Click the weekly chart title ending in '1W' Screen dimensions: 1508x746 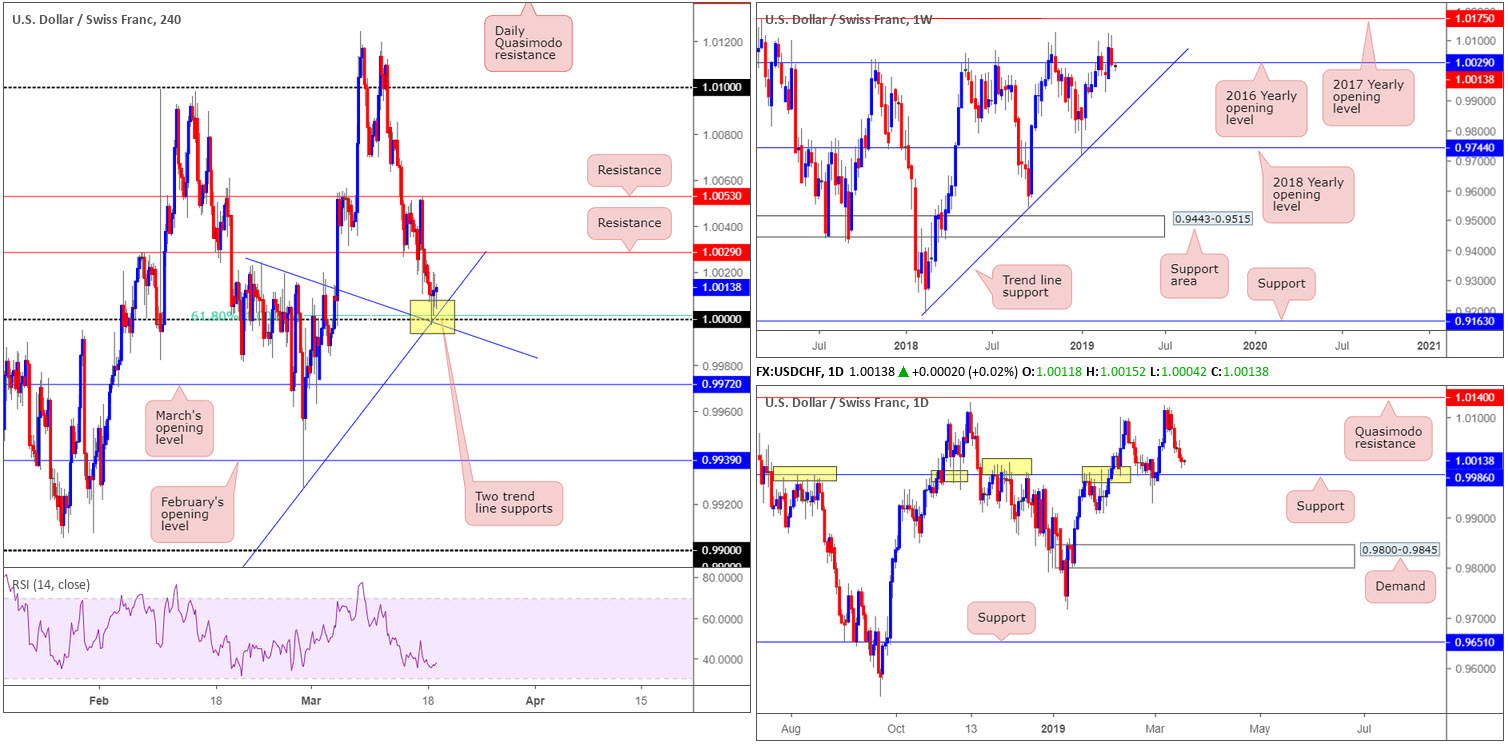tap(848, 20)
